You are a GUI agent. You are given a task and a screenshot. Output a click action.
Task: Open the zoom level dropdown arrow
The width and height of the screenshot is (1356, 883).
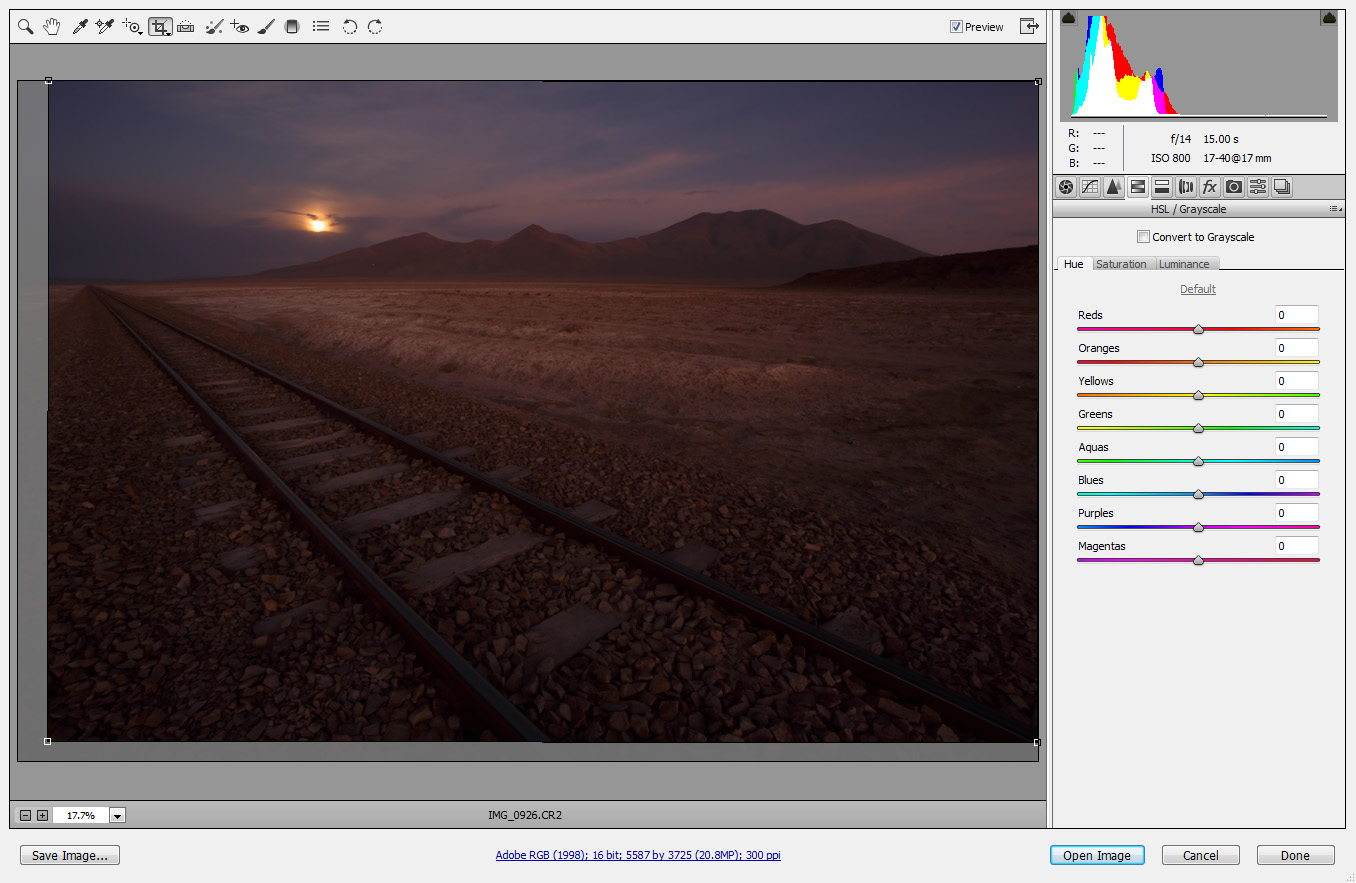point(117,816)
